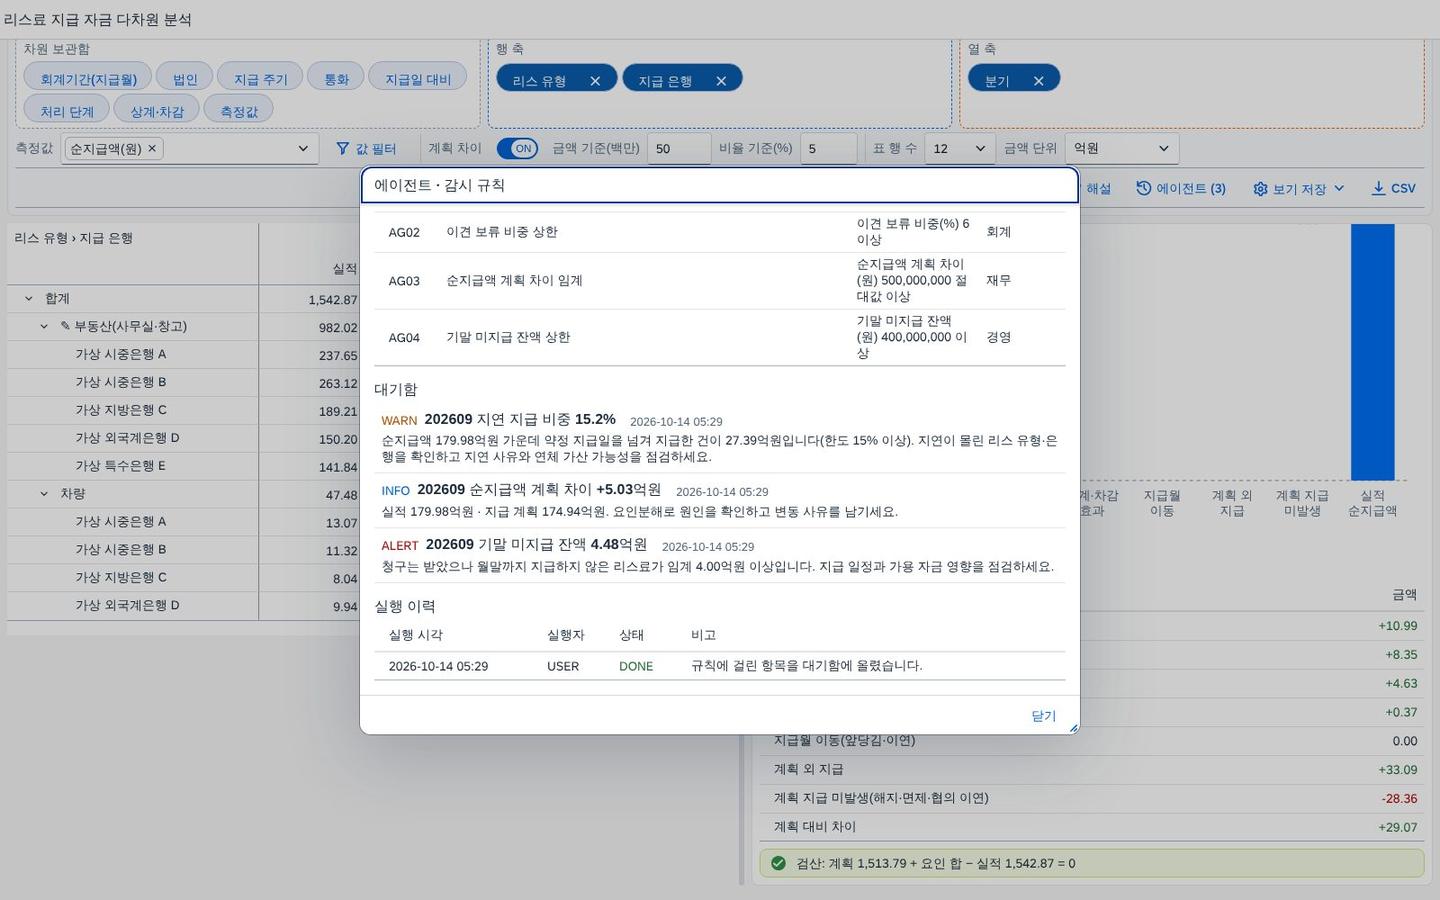Remove 분기 chip from column axis
Image resolution: width=1440 pixels, height=900 pixels.
(1039, 81)
